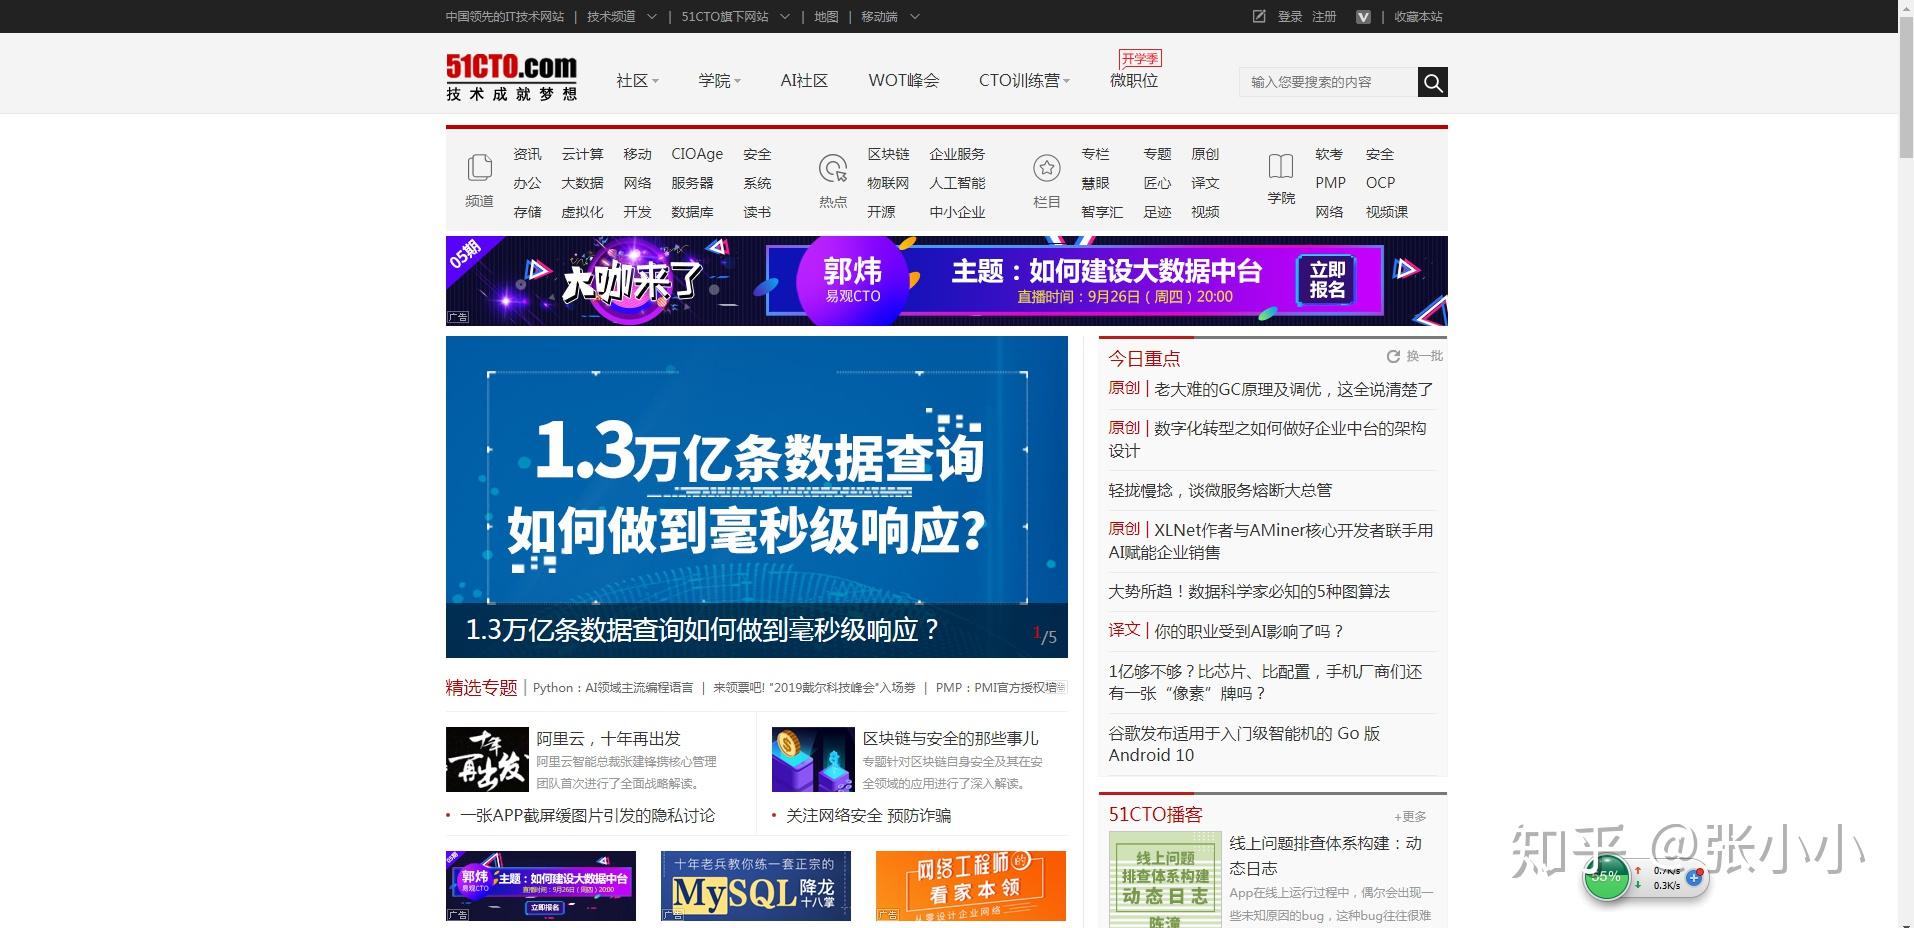
Task: Open 一张APP截屏缓图片引发的隐私讨论
Action: (x=587, y=815)
